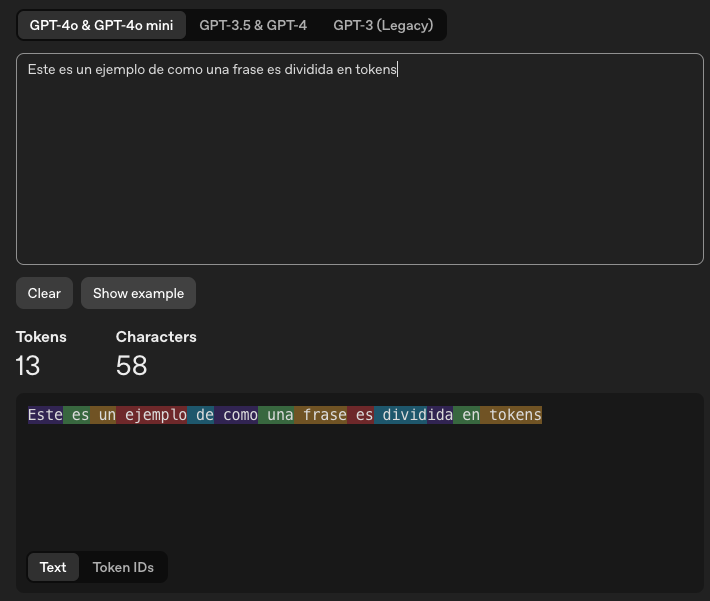Select the highlighted "ejemplo" token
The width and height of the screenshot is (710, 601).
tap(152, 415)
